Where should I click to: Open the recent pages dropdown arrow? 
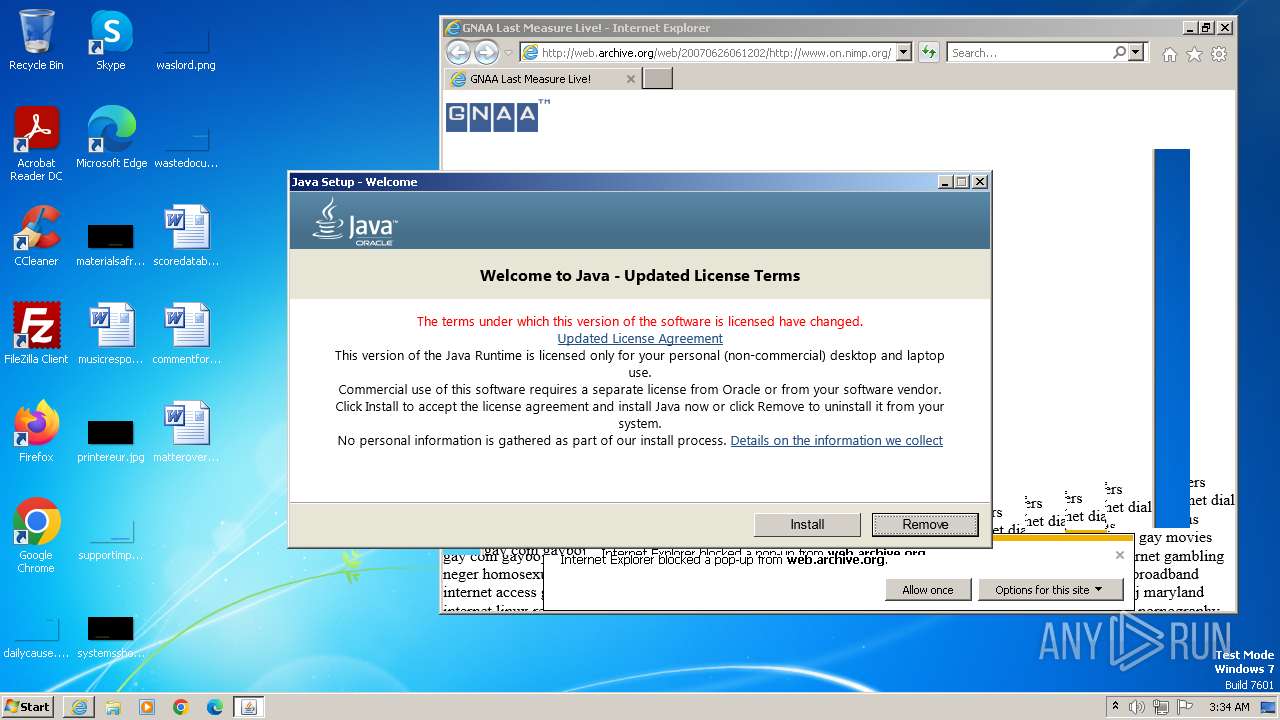(508, 53)
